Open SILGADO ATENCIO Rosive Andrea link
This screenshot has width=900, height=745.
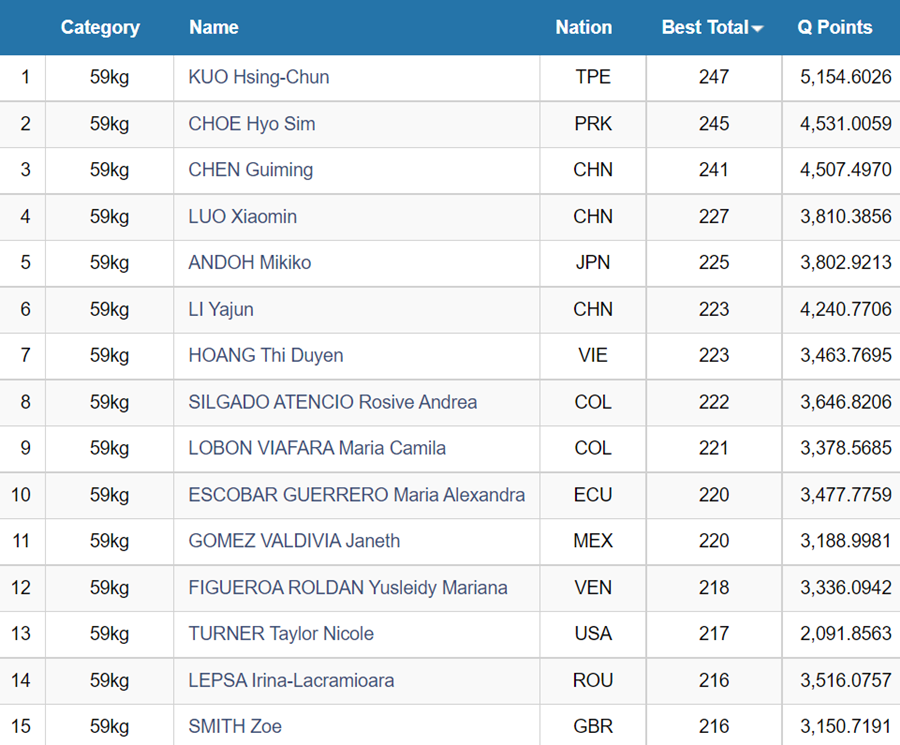point(333,402)
